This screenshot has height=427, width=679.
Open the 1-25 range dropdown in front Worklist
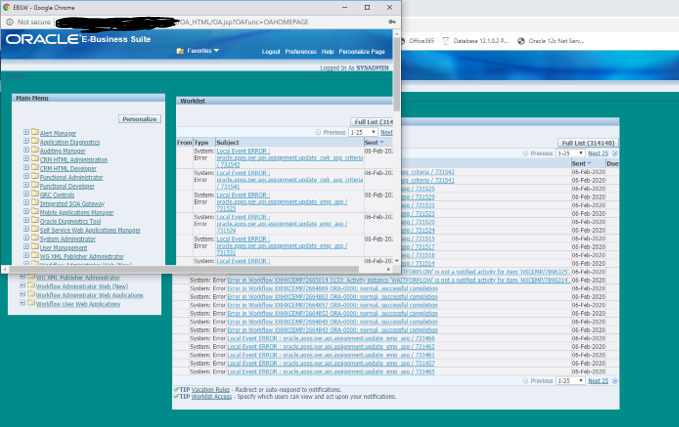pos(363,132)
